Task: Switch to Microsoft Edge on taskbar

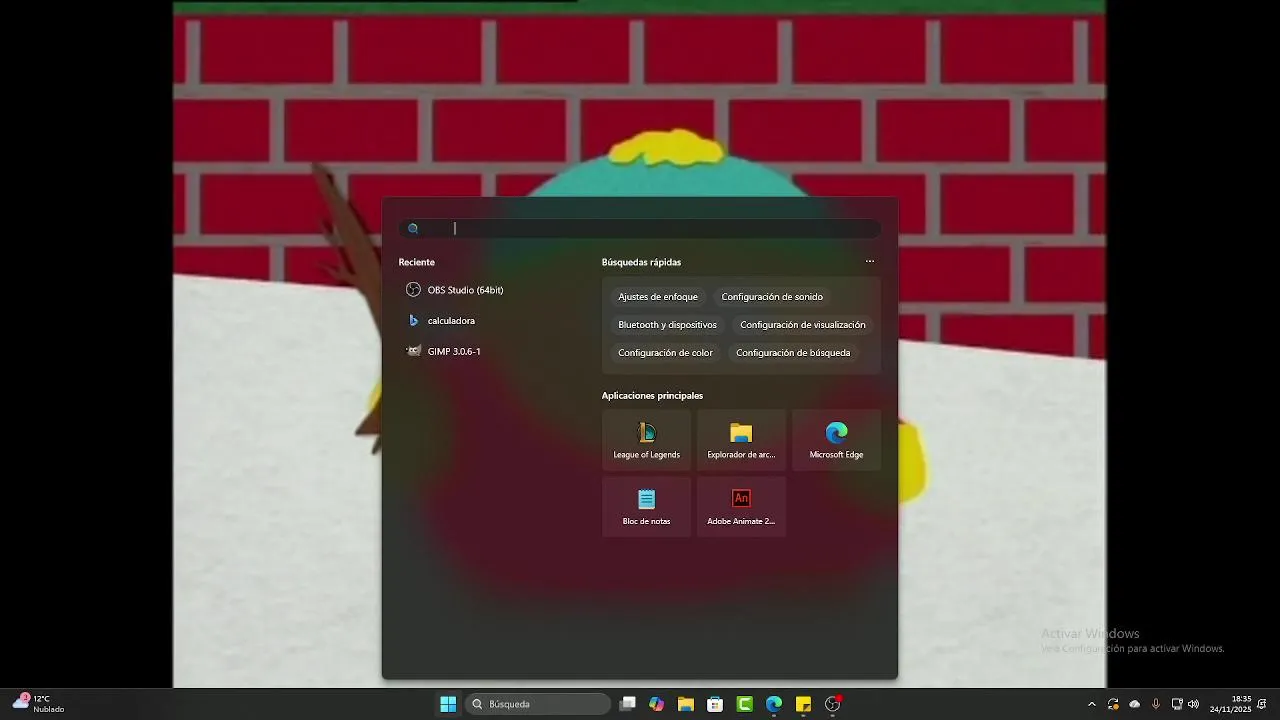Action: [774, 704]
